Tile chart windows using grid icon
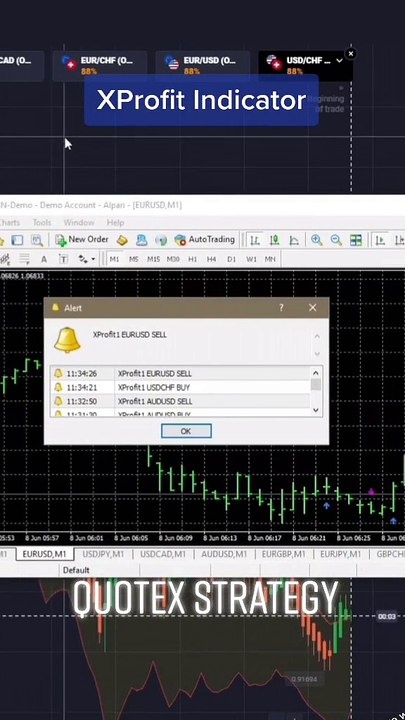 click(356, 240)
